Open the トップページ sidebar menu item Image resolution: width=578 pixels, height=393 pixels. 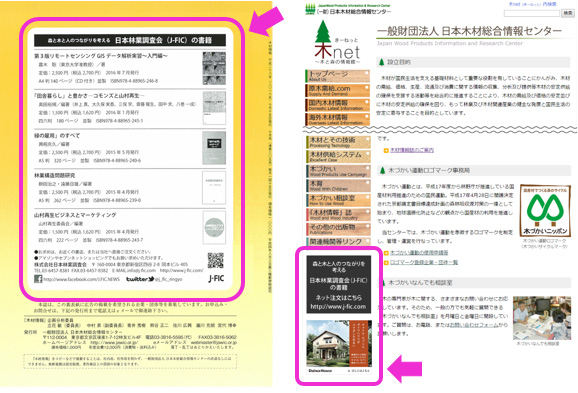click(x=338, y=76)
